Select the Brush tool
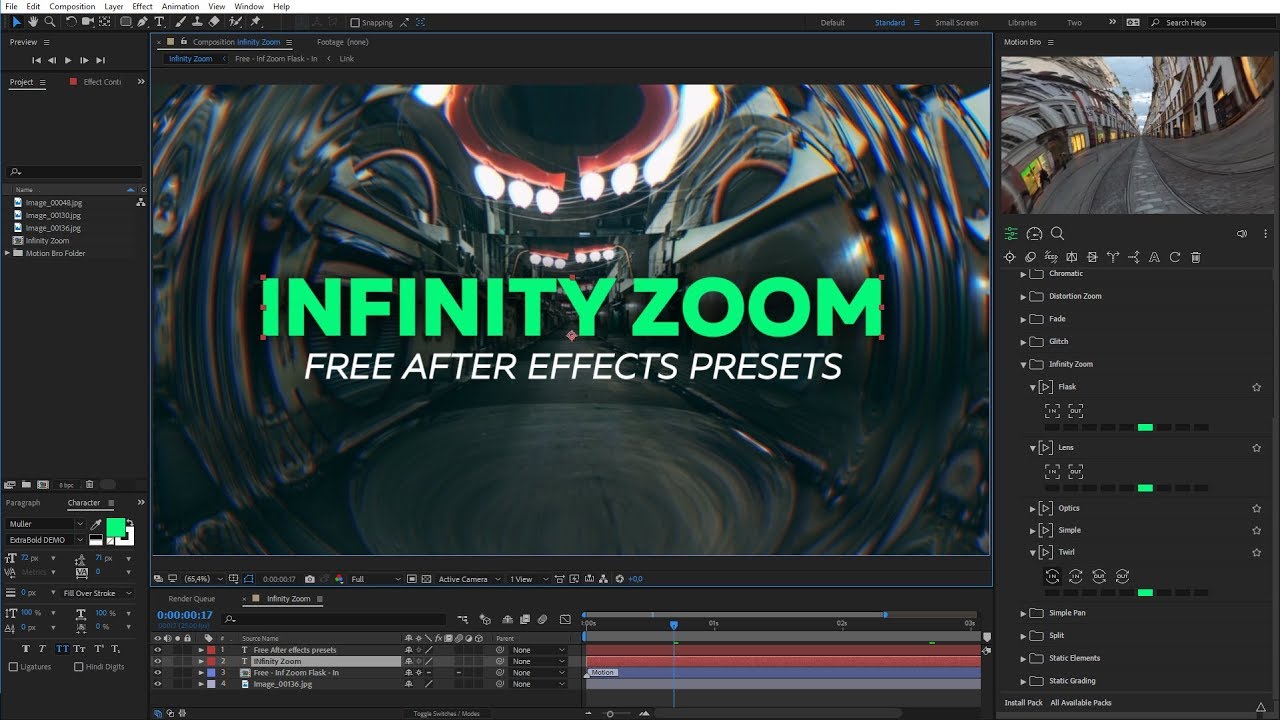 180,21
